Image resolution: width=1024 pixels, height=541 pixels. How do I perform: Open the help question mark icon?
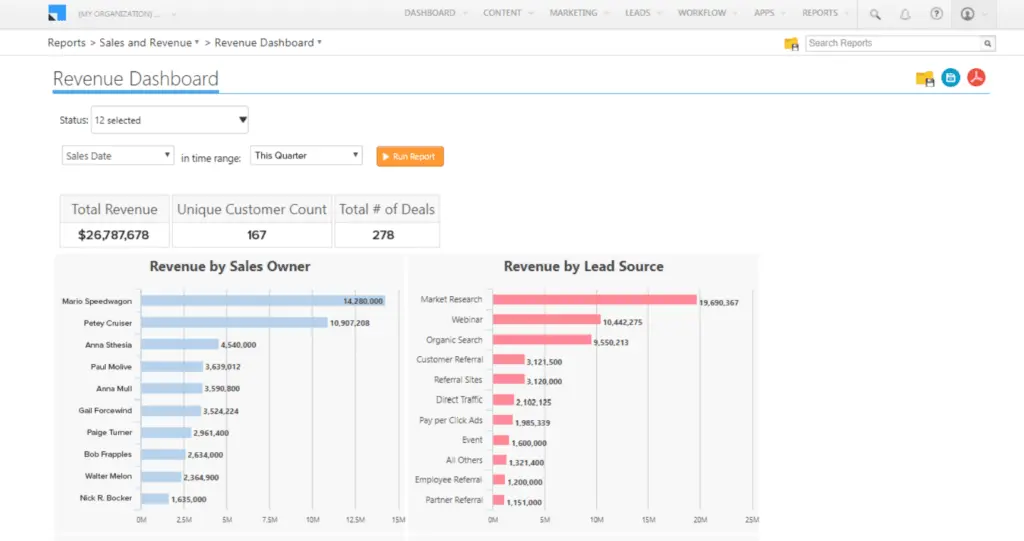tap(936, 13)
